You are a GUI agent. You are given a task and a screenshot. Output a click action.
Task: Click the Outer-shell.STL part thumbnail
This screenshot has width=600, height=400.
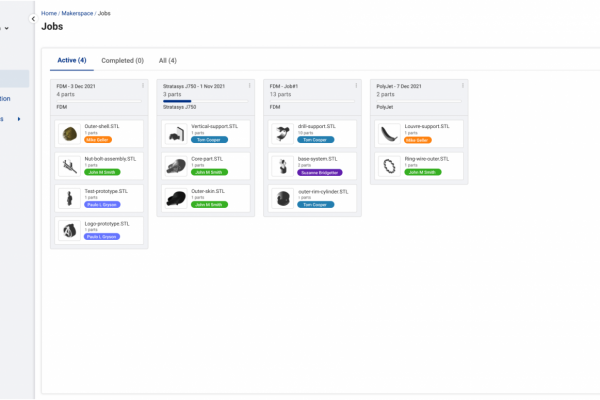pyautogui.click(x=69, y=134)
